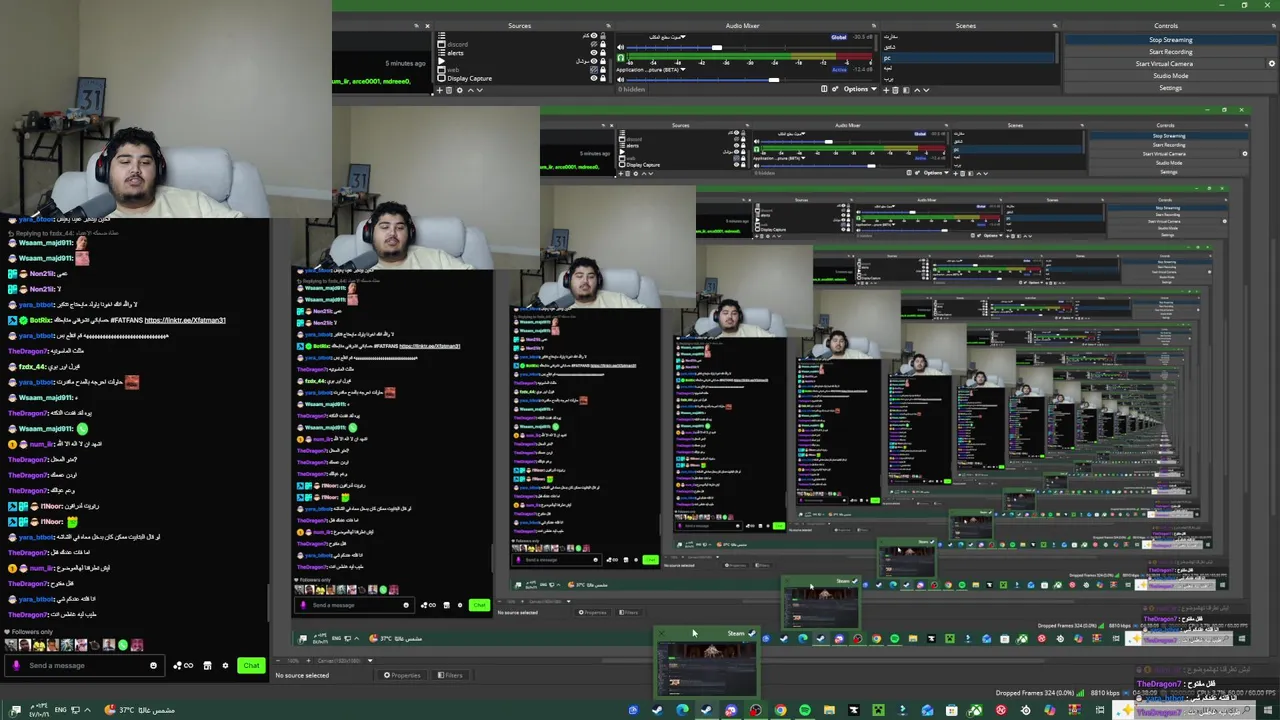This screenshot has width=1280, height=720.
Task: Open Microsoft Edge from Windows taskbar
Action: (x=682, y=710)
